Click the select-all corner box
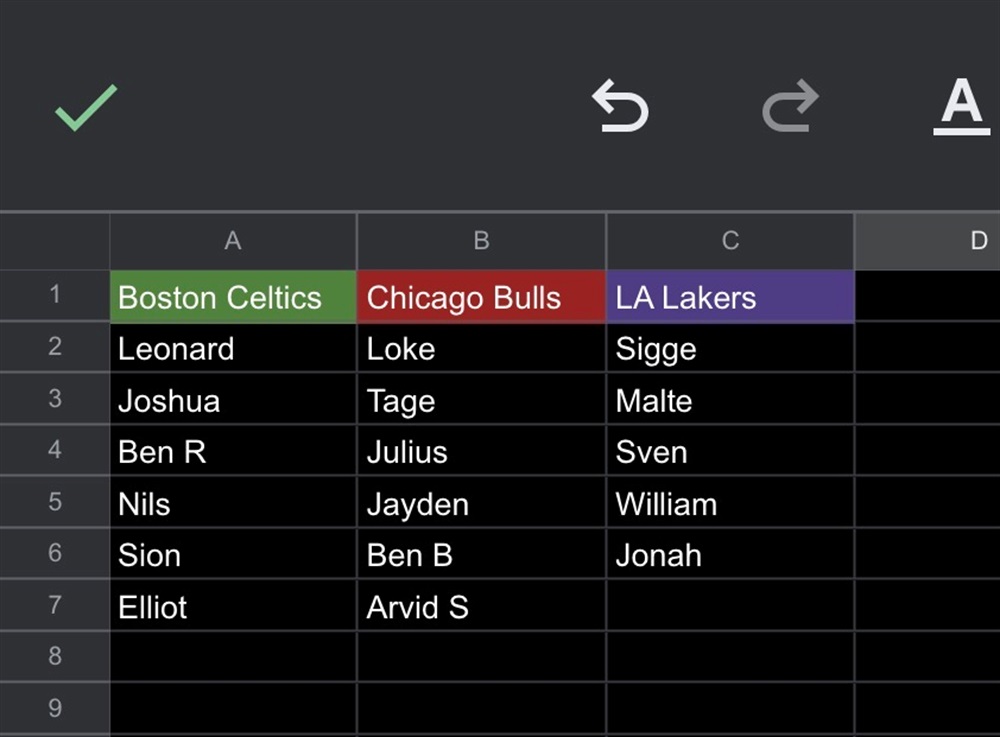This screenshot has width=1000, height=737. [x=55, y=241]
